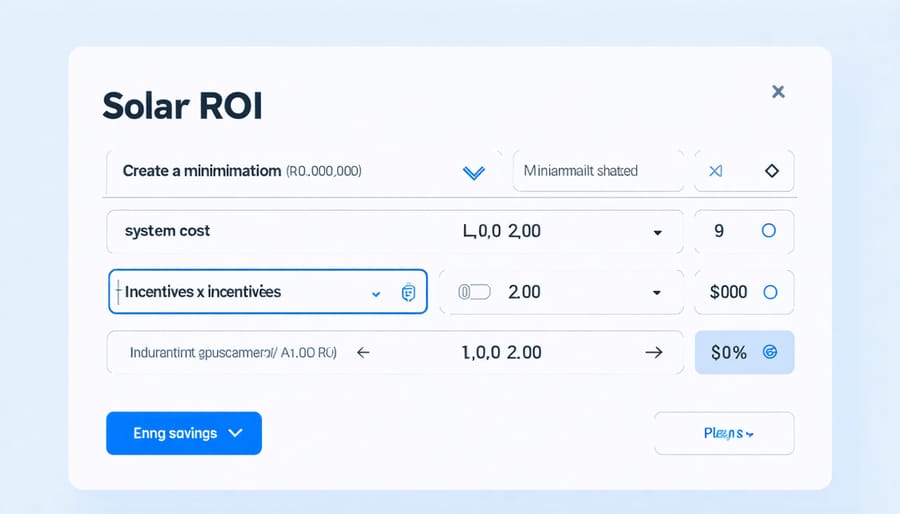The image size is (900, 514).
Task: Click the Indurantirnt label in the bottom row
Action: pos(233,352)
